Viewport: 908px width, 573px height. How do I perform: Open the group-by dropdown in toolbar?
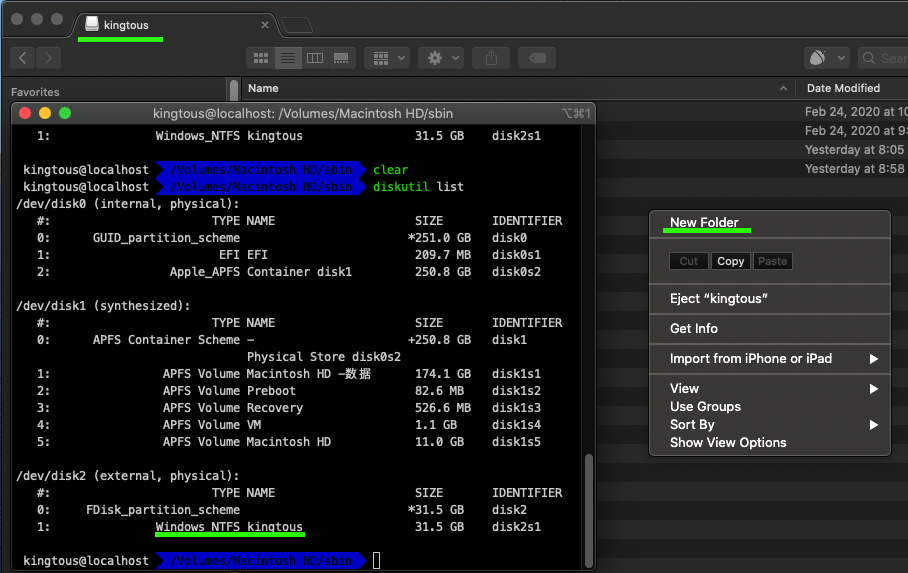pos(388,58)
